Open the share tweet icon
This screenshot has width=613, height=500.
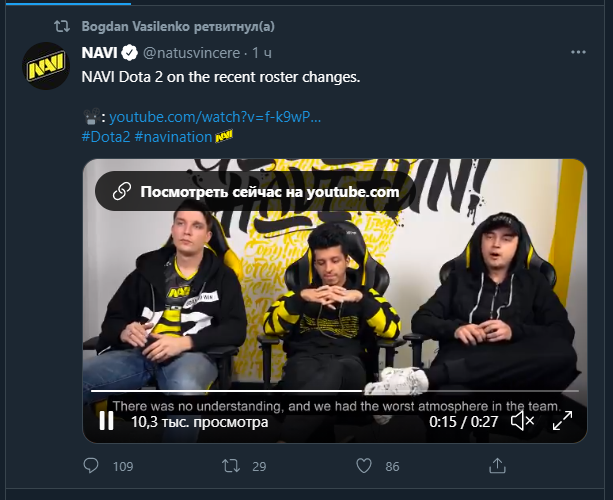[x=497, y=466]
